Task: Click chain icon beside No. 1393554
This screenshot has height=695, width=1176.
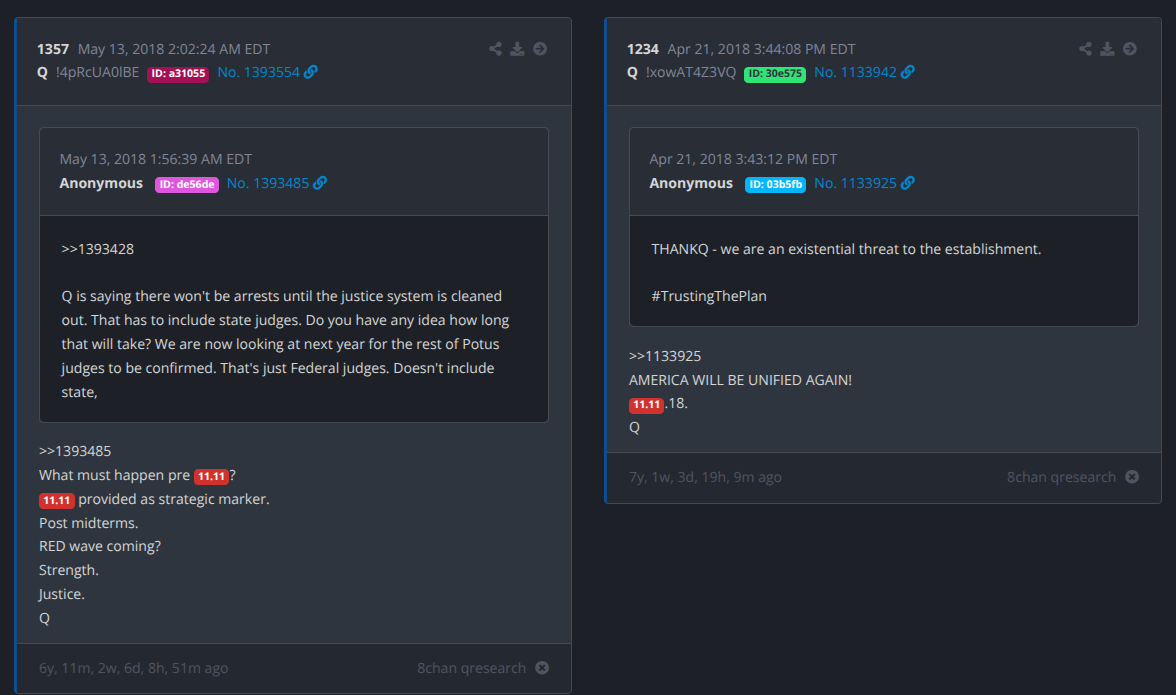Action: pos(310,72)
